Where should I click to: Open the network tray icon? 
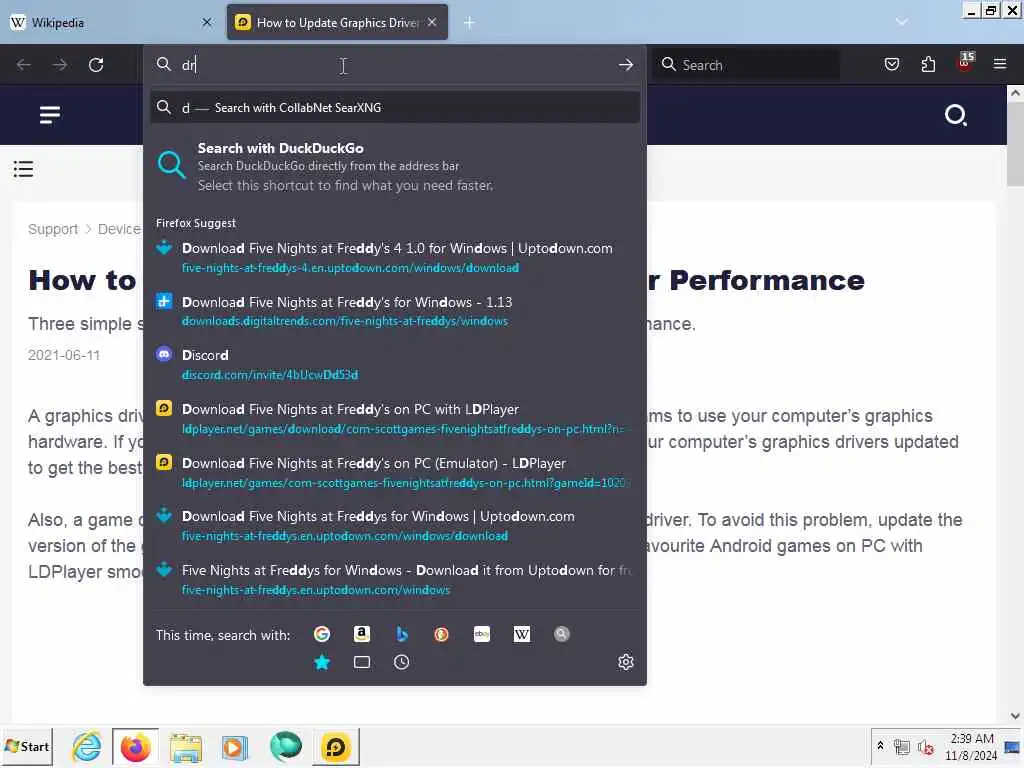click(902, 746)
